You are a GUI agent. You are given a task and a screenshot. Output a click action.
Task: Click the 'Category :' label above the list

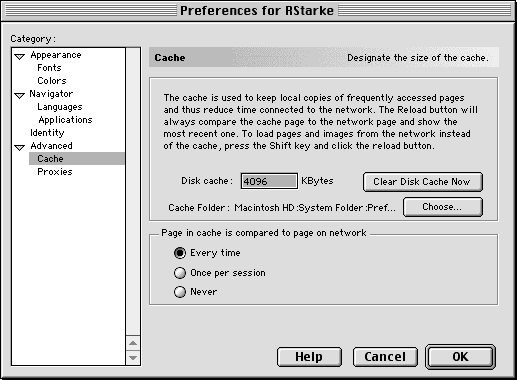tap(33, 39)
